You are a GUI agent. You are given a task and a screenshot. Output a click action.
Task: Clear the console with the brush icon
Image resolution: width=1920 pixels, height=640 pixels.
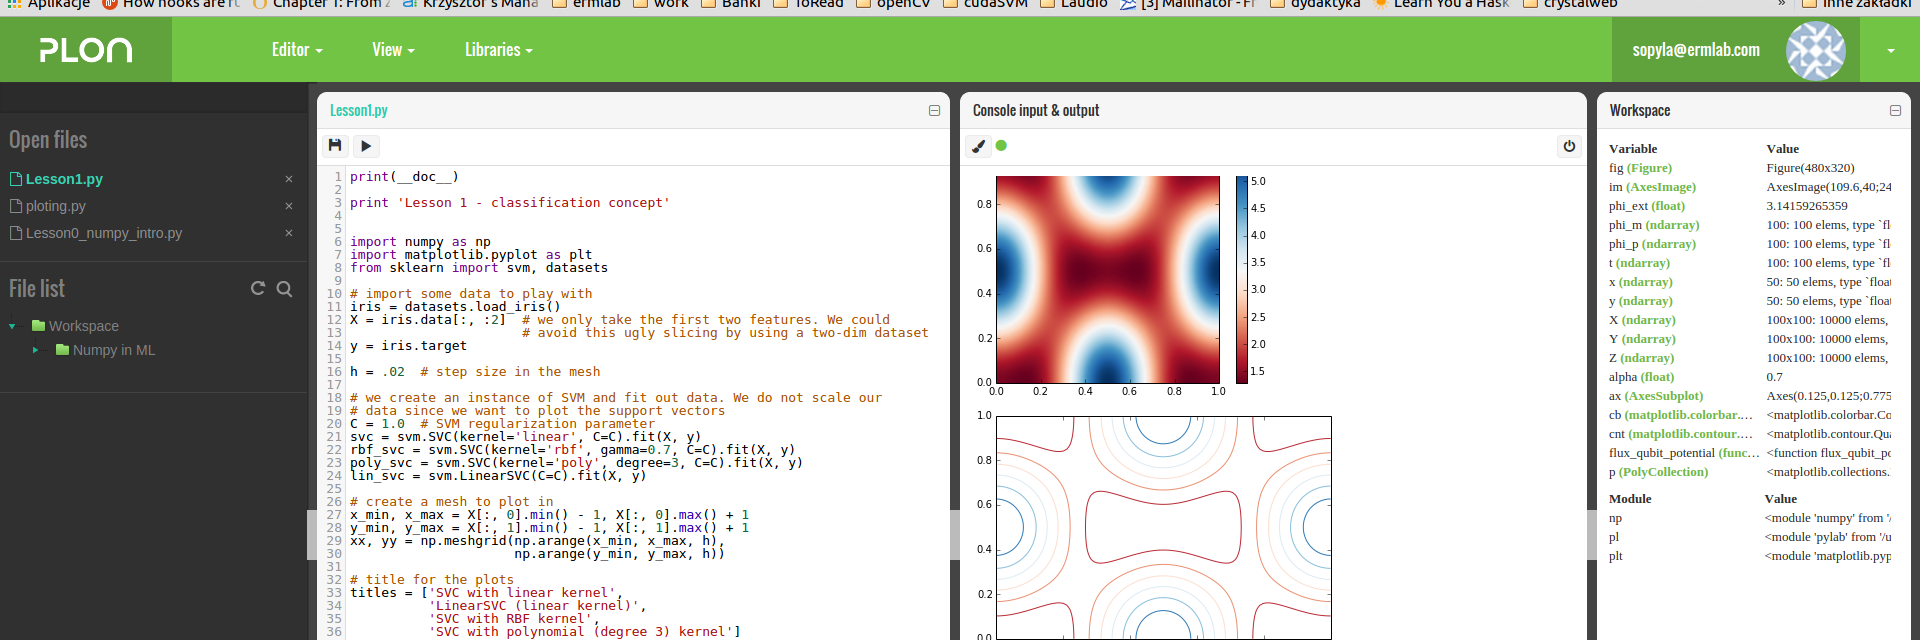[979, 146]
